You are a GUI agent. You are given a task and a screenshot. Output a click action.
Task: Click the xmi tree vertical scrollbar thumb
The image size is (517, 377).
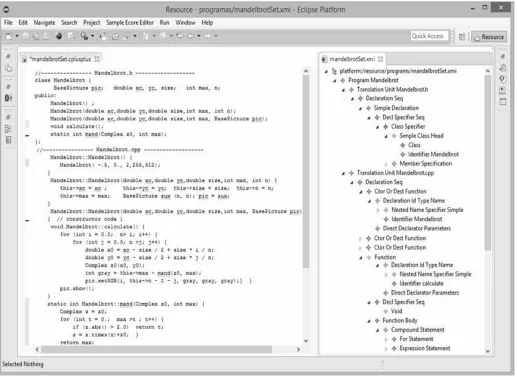pyautogui.click(x=487, y=162)
